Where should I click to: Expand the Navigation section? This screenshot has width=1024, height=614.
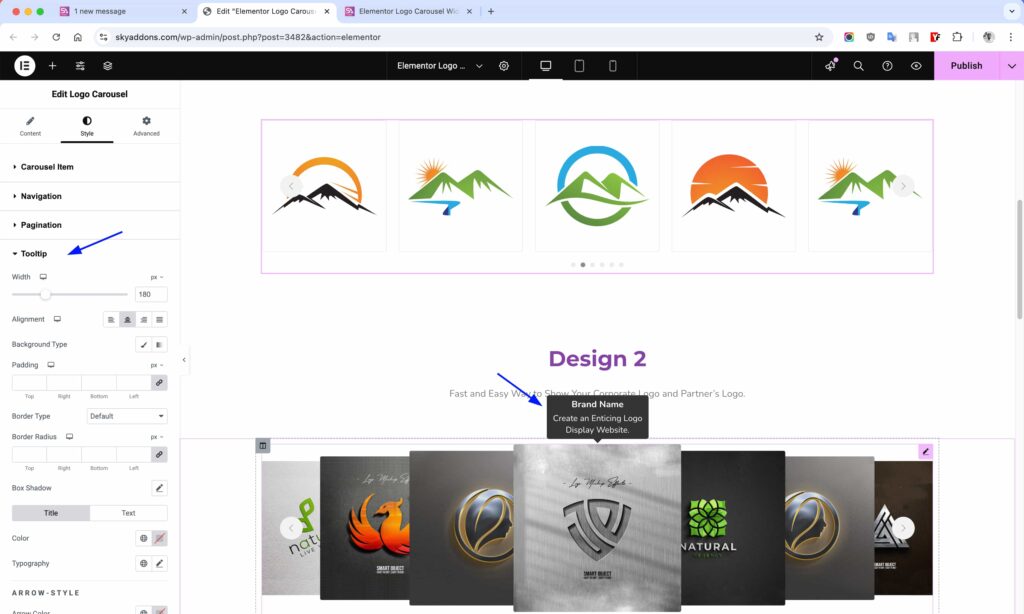pyautogui.click(x=89, y=196)
